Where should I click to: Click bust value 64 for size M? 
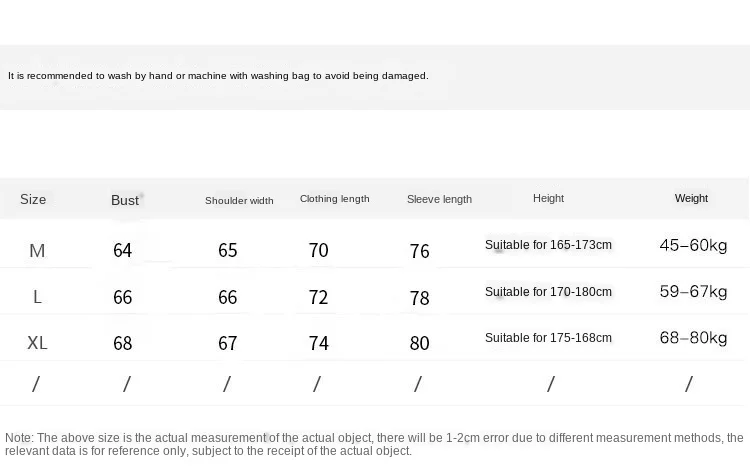pyautogui.click(x=122, y=250)
